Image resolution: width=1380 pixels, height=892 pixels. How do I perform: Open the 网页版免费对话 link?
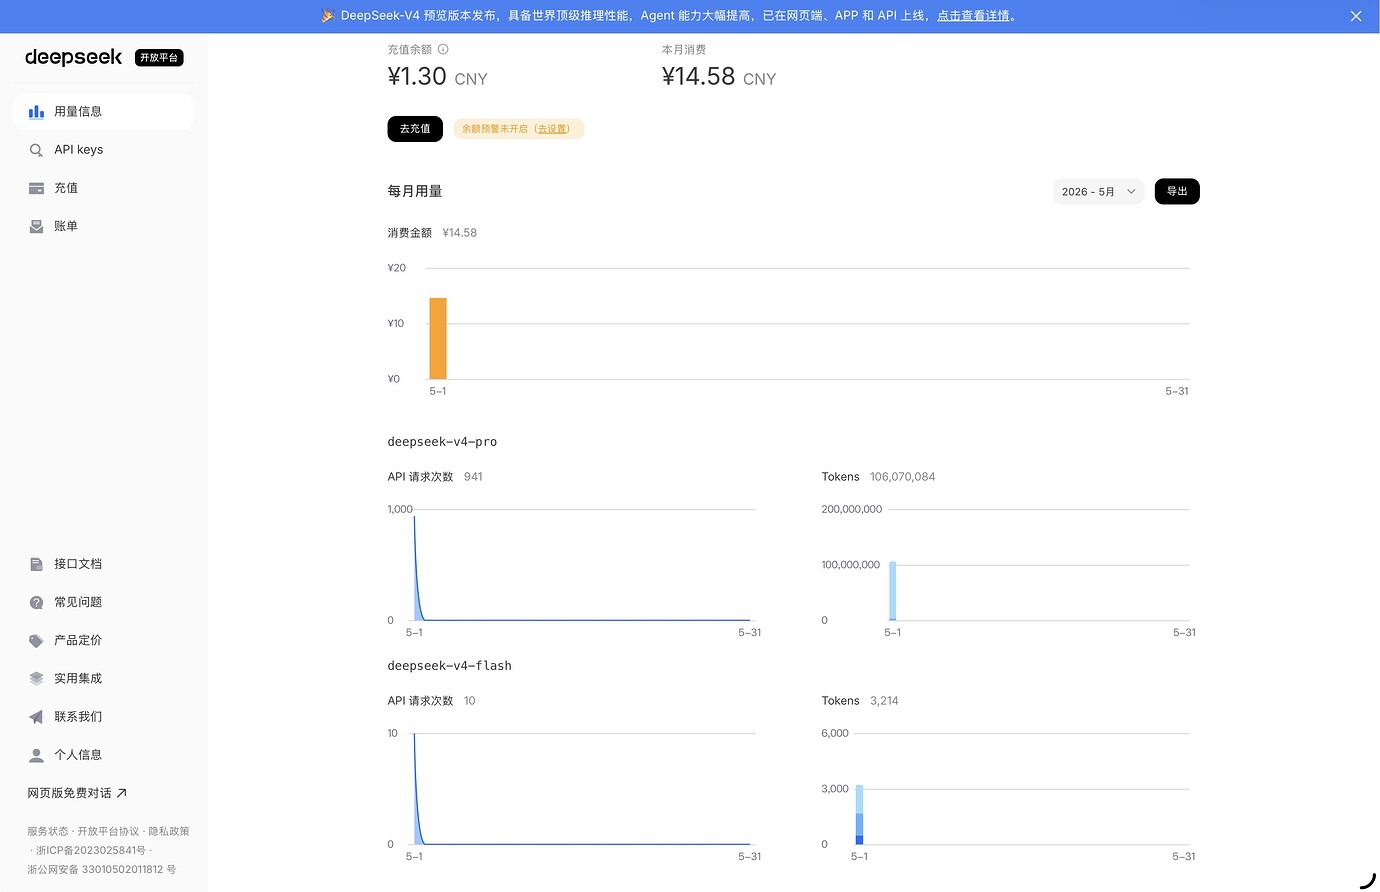click(77, 793)
